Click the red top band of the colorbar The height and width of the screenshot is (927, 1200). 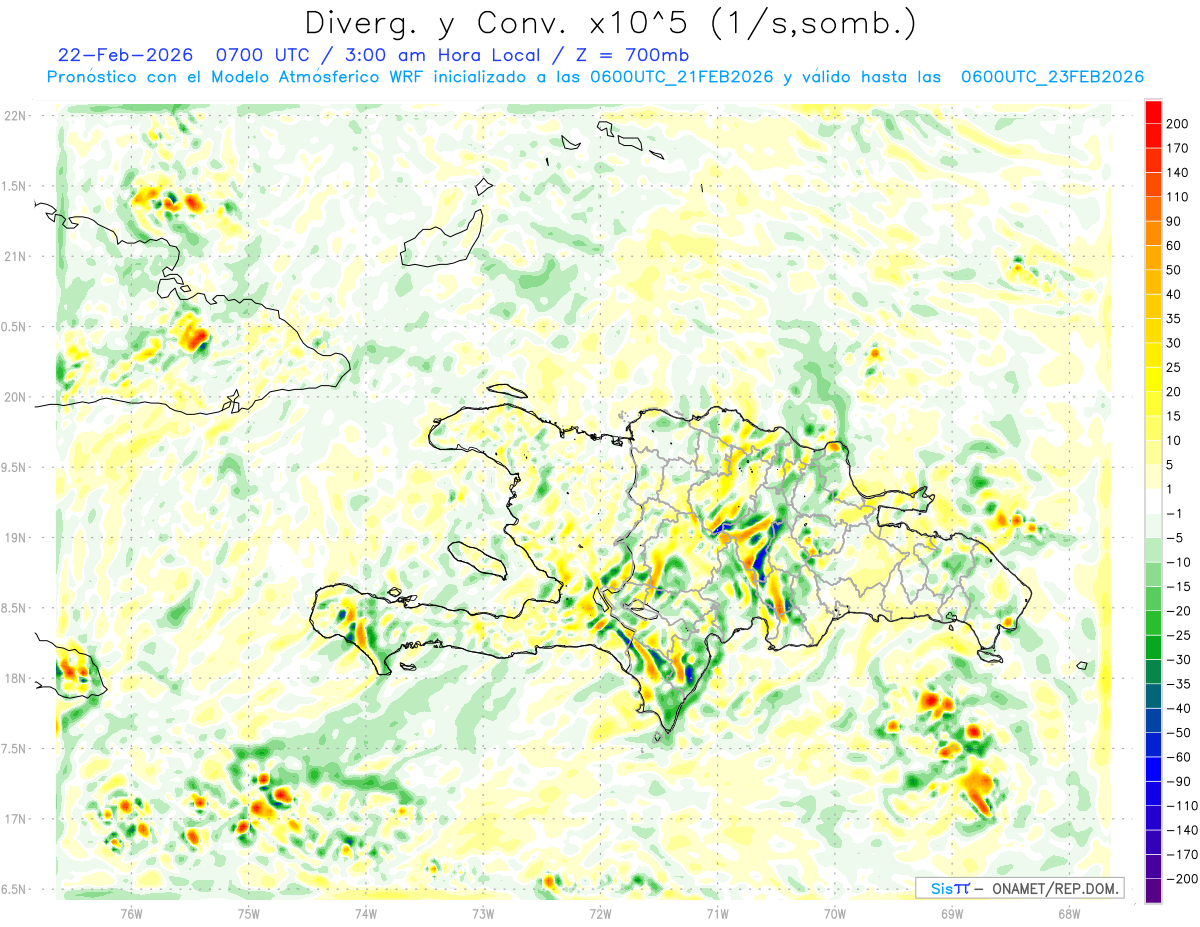(1154, 112)
